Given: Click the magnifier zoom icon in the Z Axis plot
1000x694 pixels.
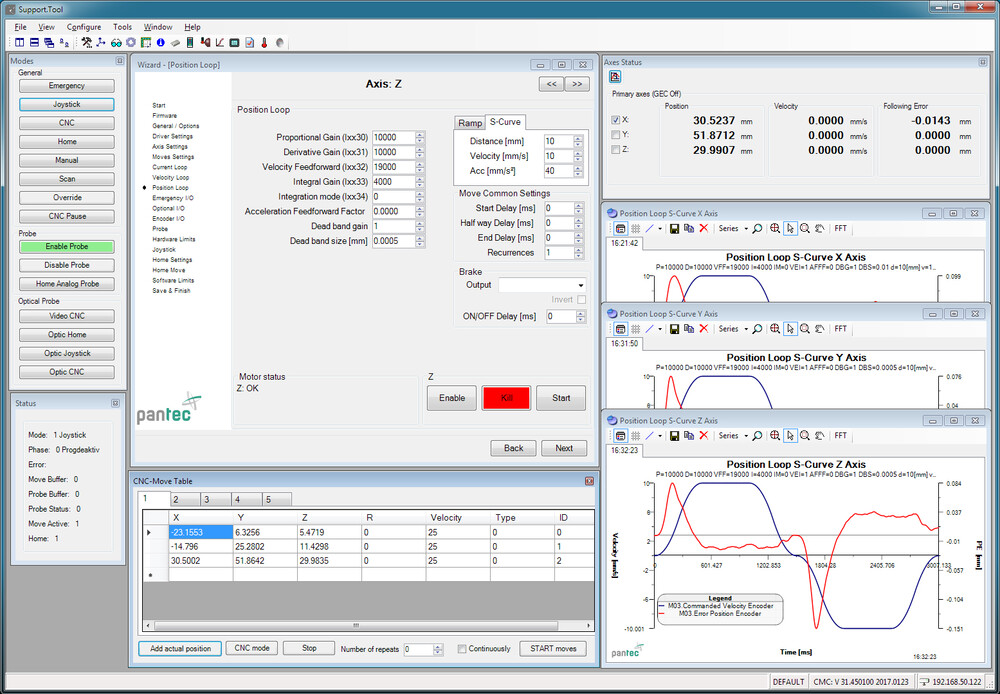Looking at the screenshot, I should (x=758, y=435).
